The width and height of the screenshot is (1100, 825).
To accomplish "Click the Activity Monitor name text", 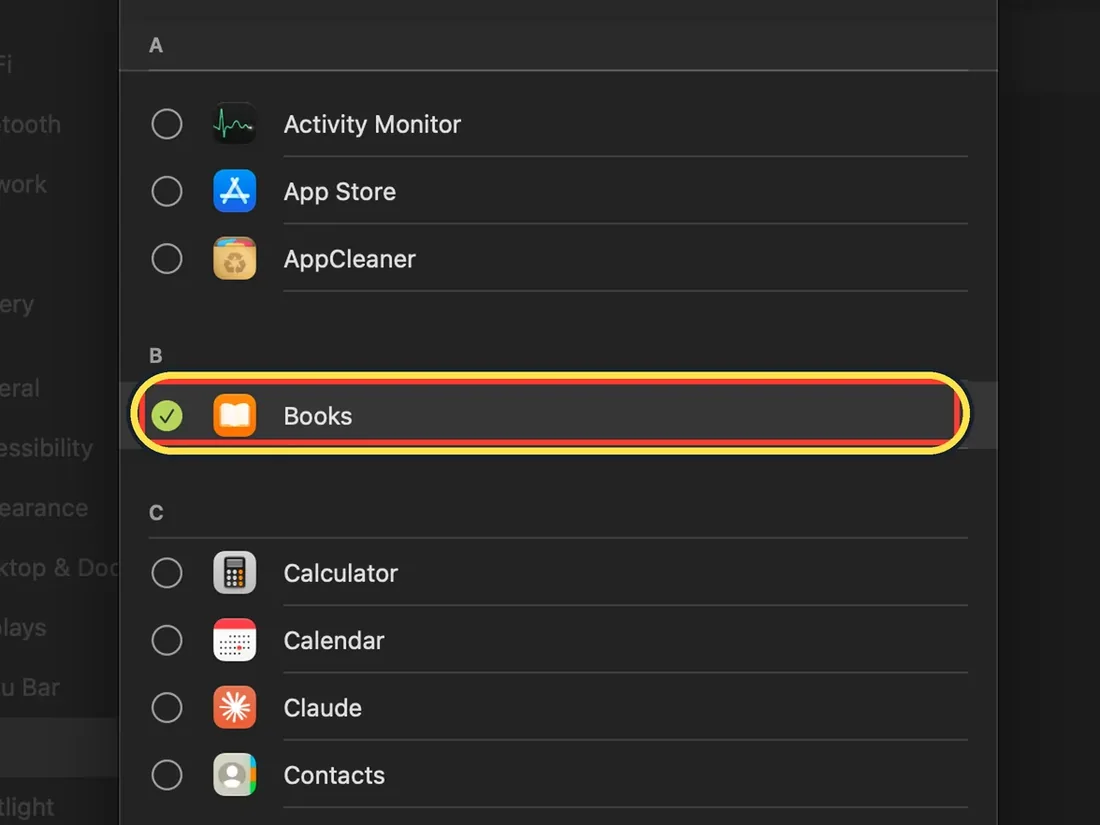I will (x=373, y=125).
